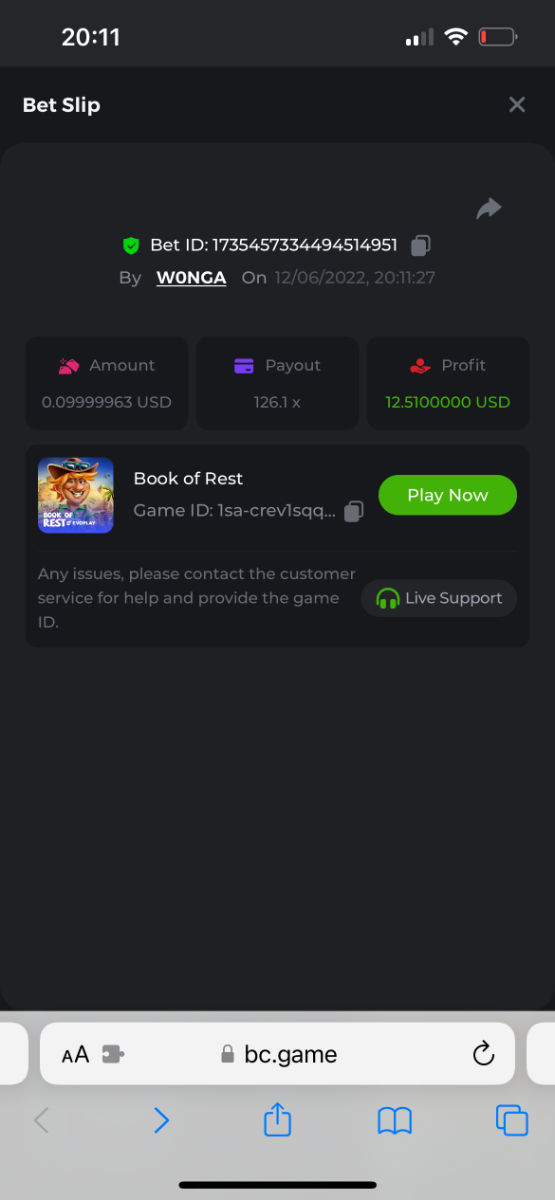Viewport: 555px width, 1200px height.
Task: Copy the Game ID value
Action: click(353, 511)
